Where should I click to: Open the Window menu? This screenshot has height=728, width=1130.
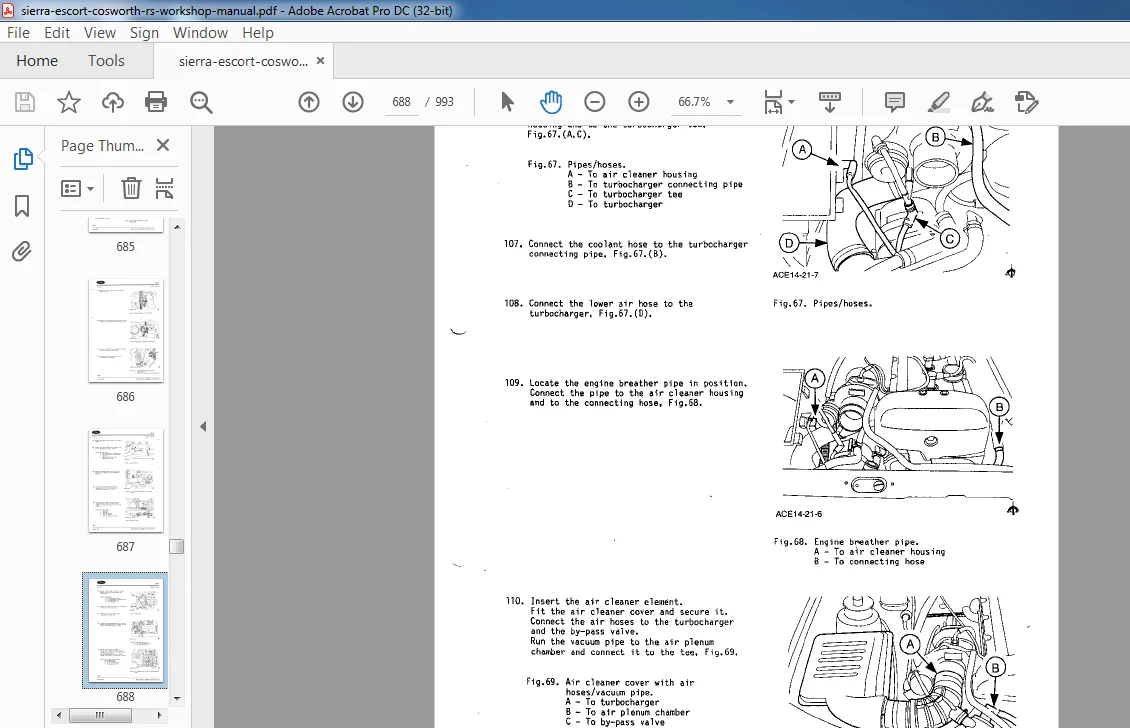(200, 32)
